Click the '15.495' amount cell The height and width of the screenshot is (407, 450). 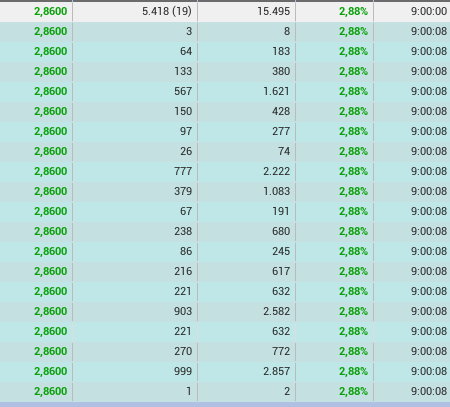pyautogui.click(x=246, y=12)
